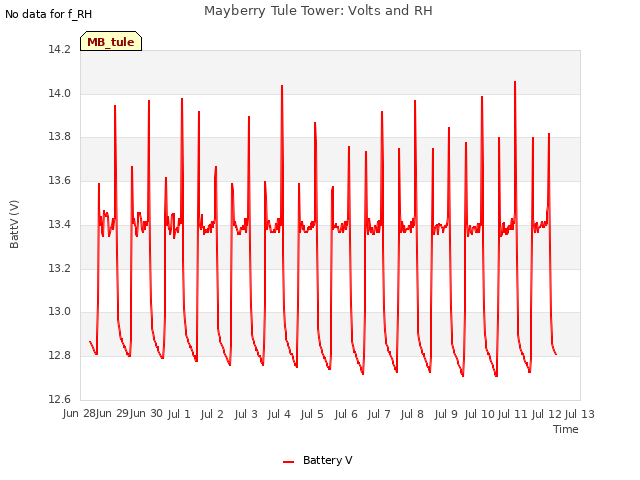Click the MB_tule label box
The image size is (640, 480).
pos(111,41)
